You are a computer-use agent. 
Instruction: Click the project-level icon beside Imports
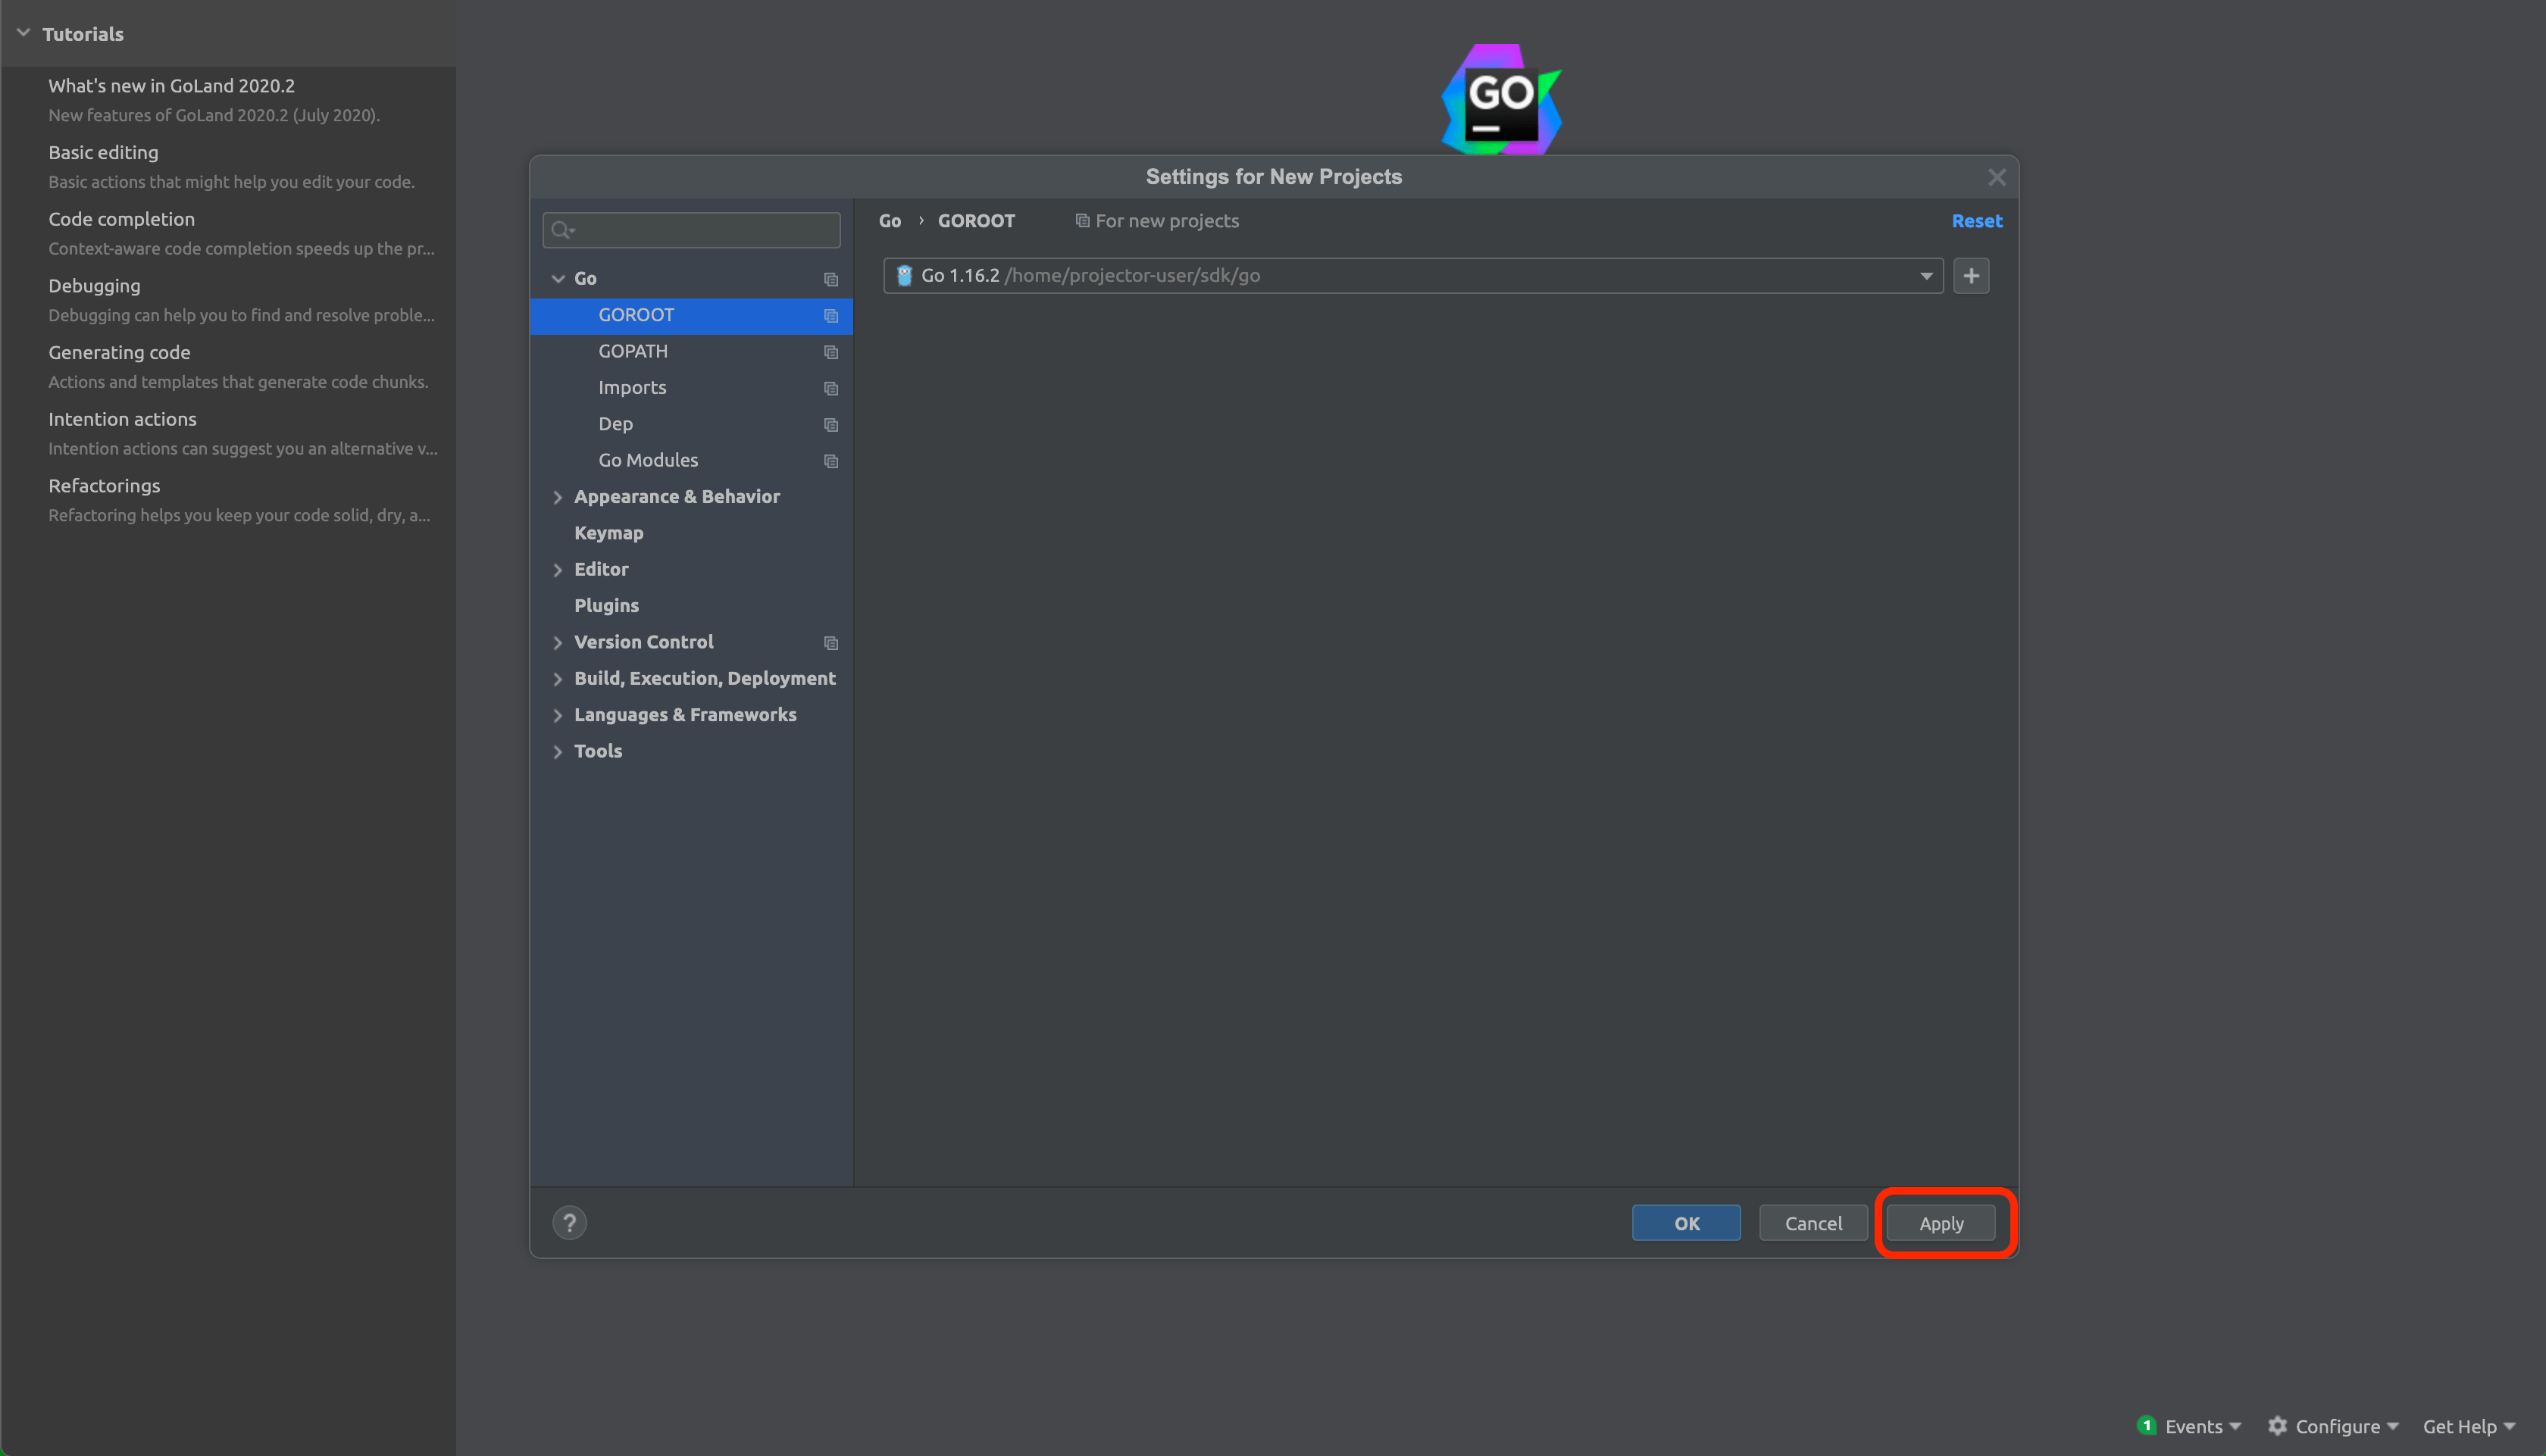click(x=830, y=388)
